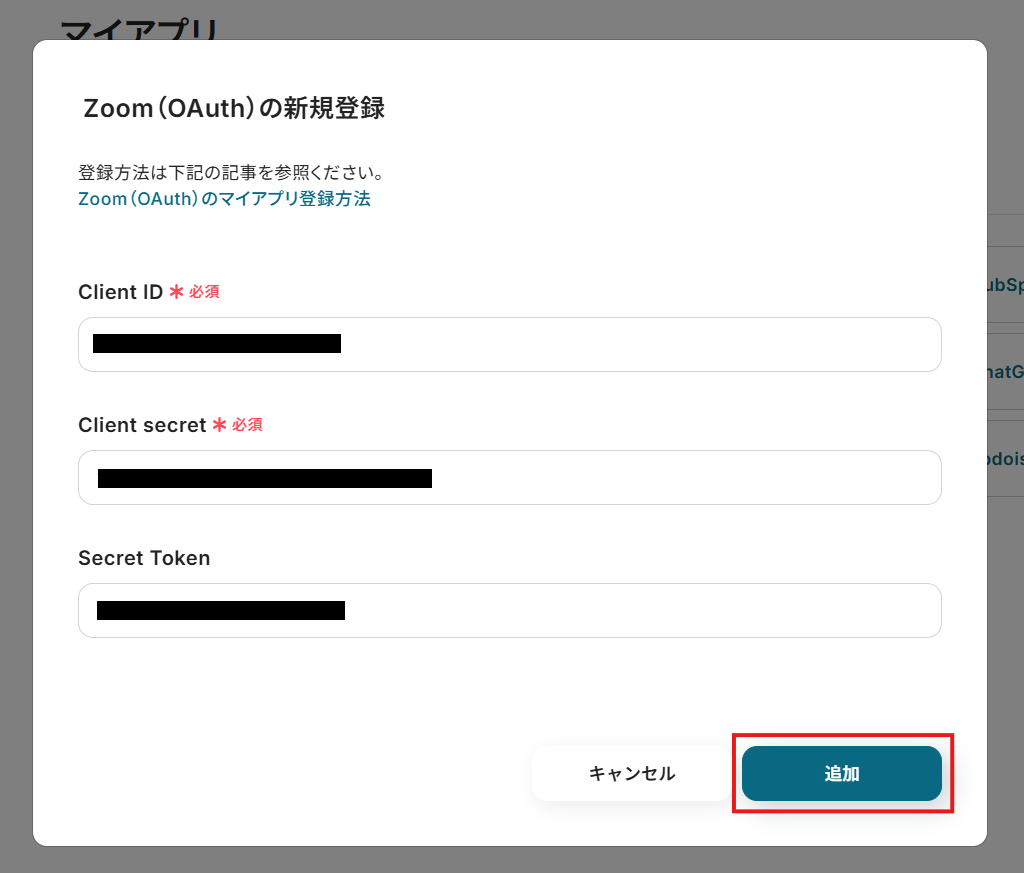Click the Client ID field label
Image resolution: width=1024 pixels, height=873 pixels.
coord(120,292)
